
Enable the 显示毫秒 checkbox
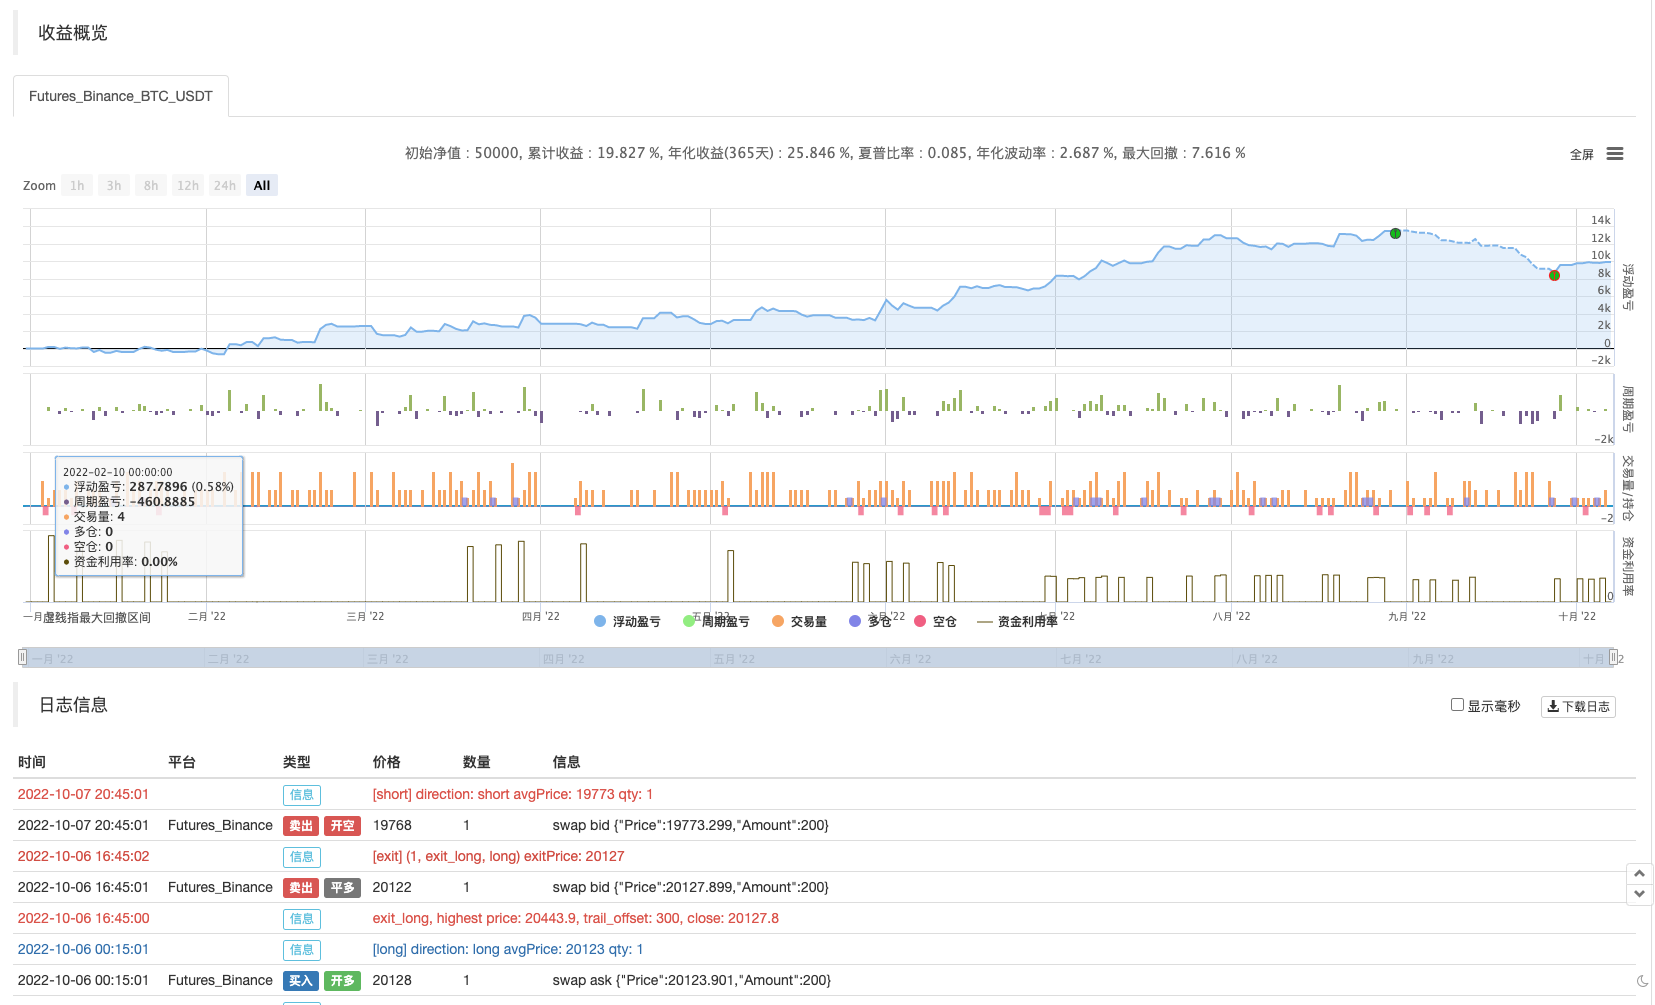[1457, 705]
